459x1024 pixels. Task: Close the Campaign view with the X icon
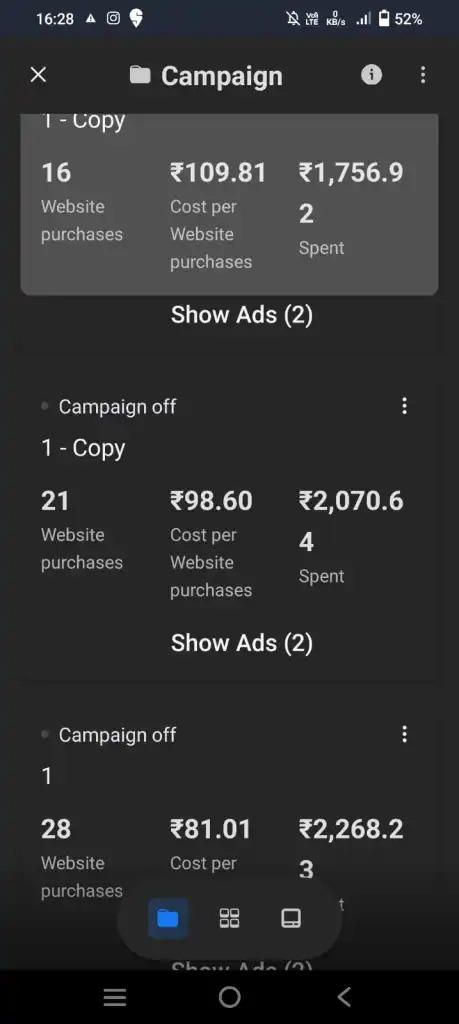(x=39, y=75)
